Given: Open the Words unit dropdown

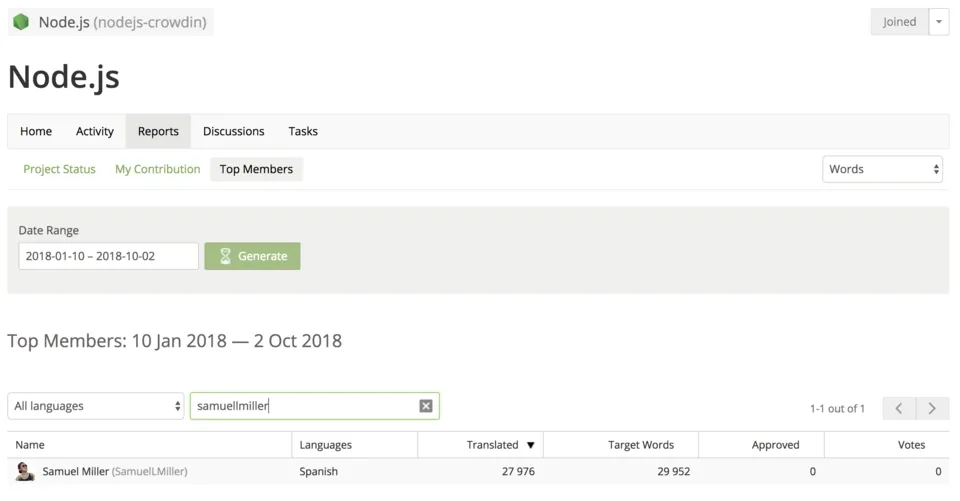Looking at the screenshot, I should 882,169.
